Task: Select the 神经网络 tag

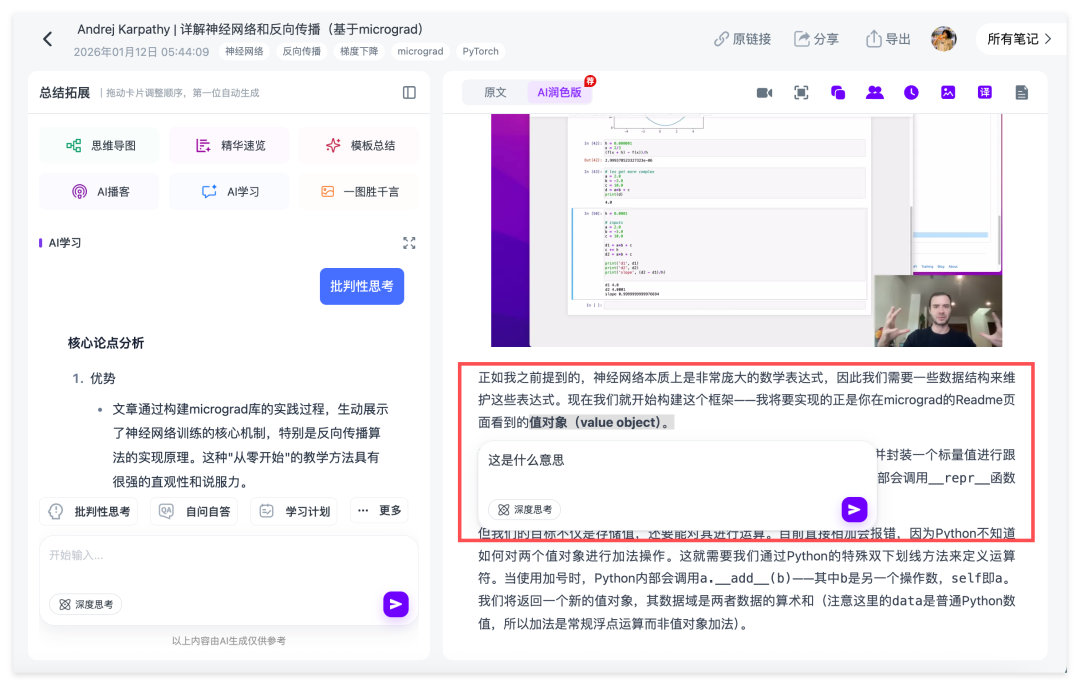Action: pos(245,52)
